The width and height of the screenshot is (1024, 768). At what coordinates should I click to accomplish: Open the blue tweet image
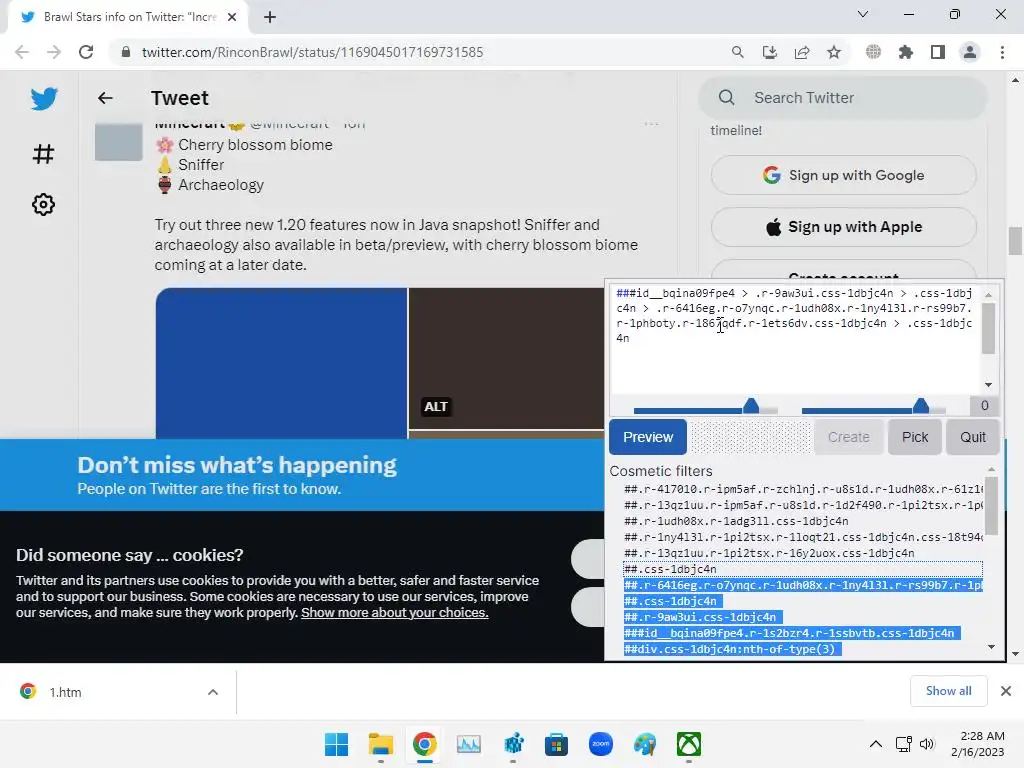[281, 363]
